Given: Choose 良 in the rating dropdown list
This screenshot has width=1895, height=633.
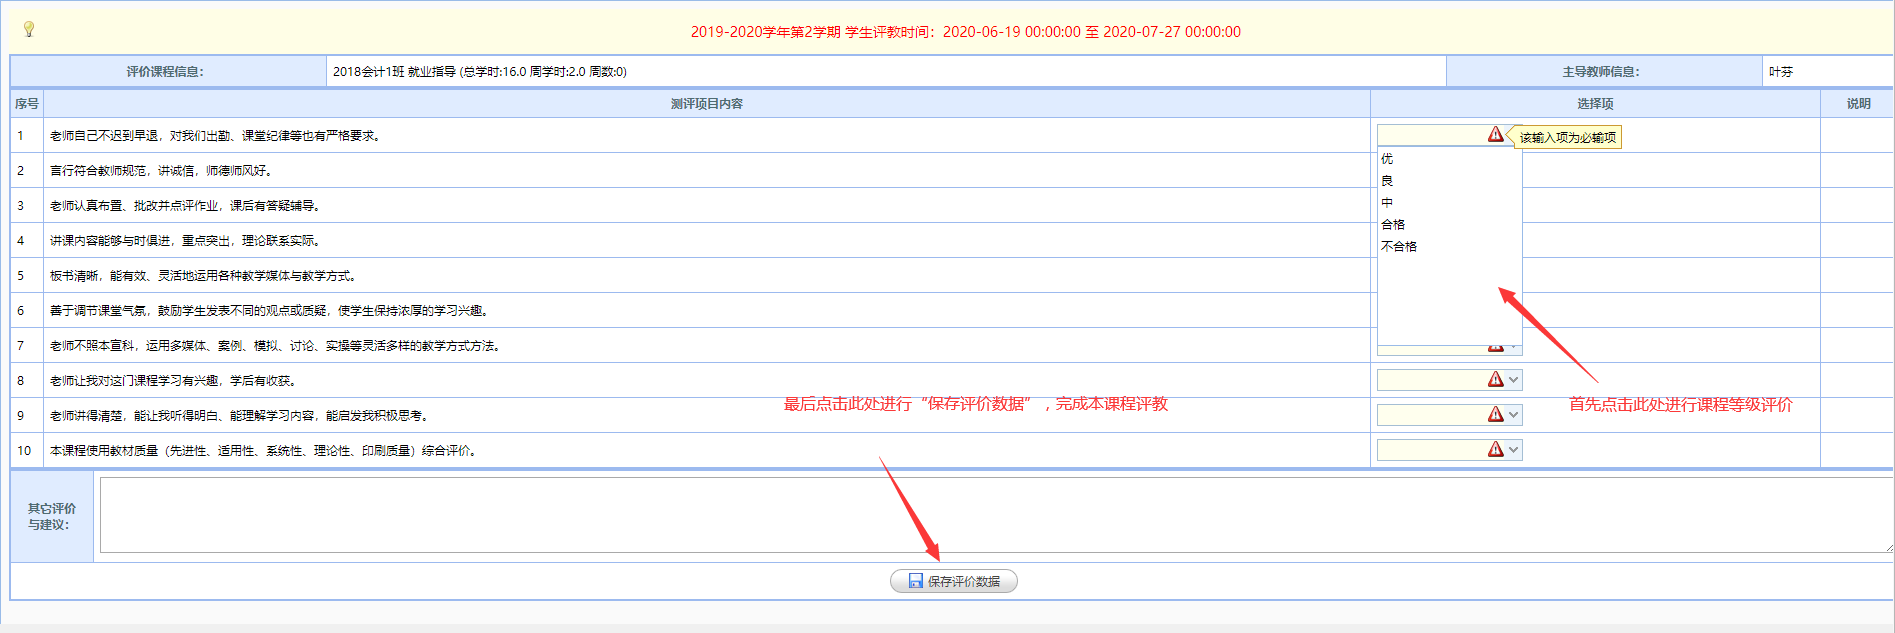Looking at the screenshot, I should click(x=1387, y=181).
